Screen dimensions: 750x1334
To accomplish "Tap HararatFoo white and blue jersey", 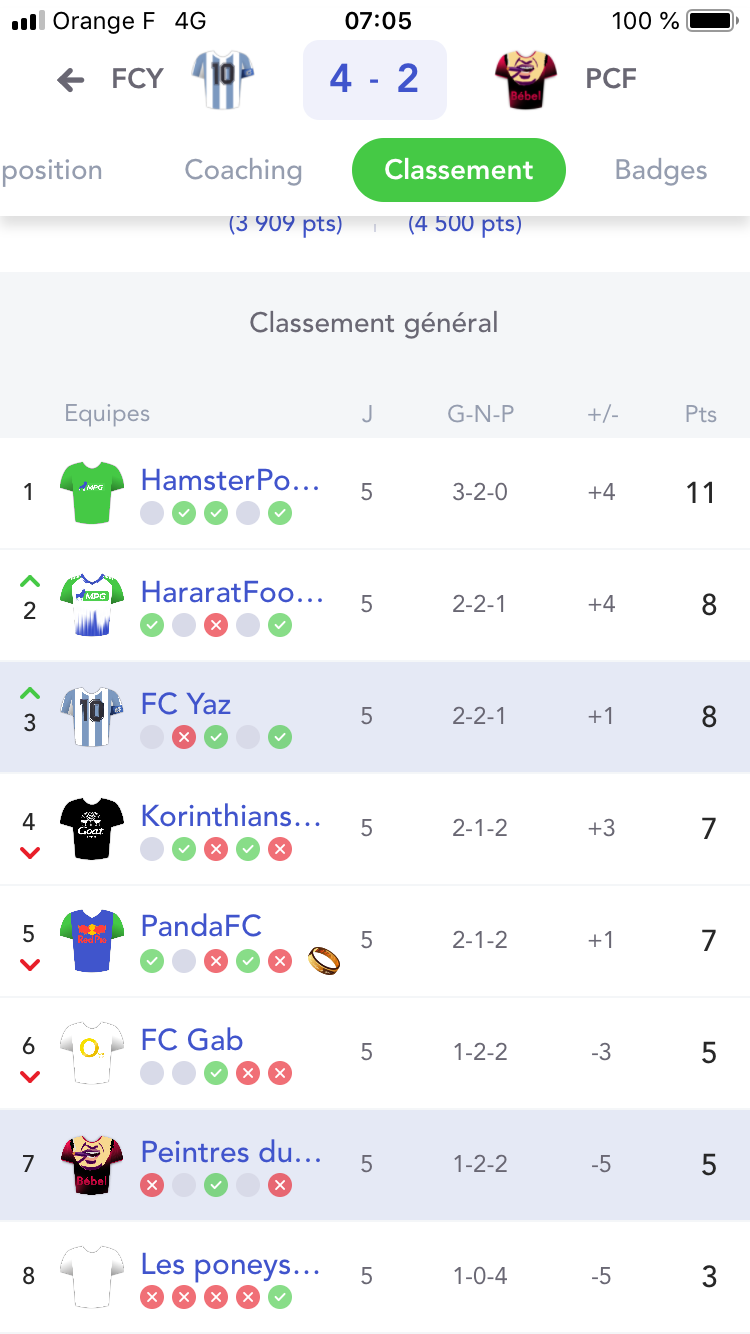I will pos(92,604).
